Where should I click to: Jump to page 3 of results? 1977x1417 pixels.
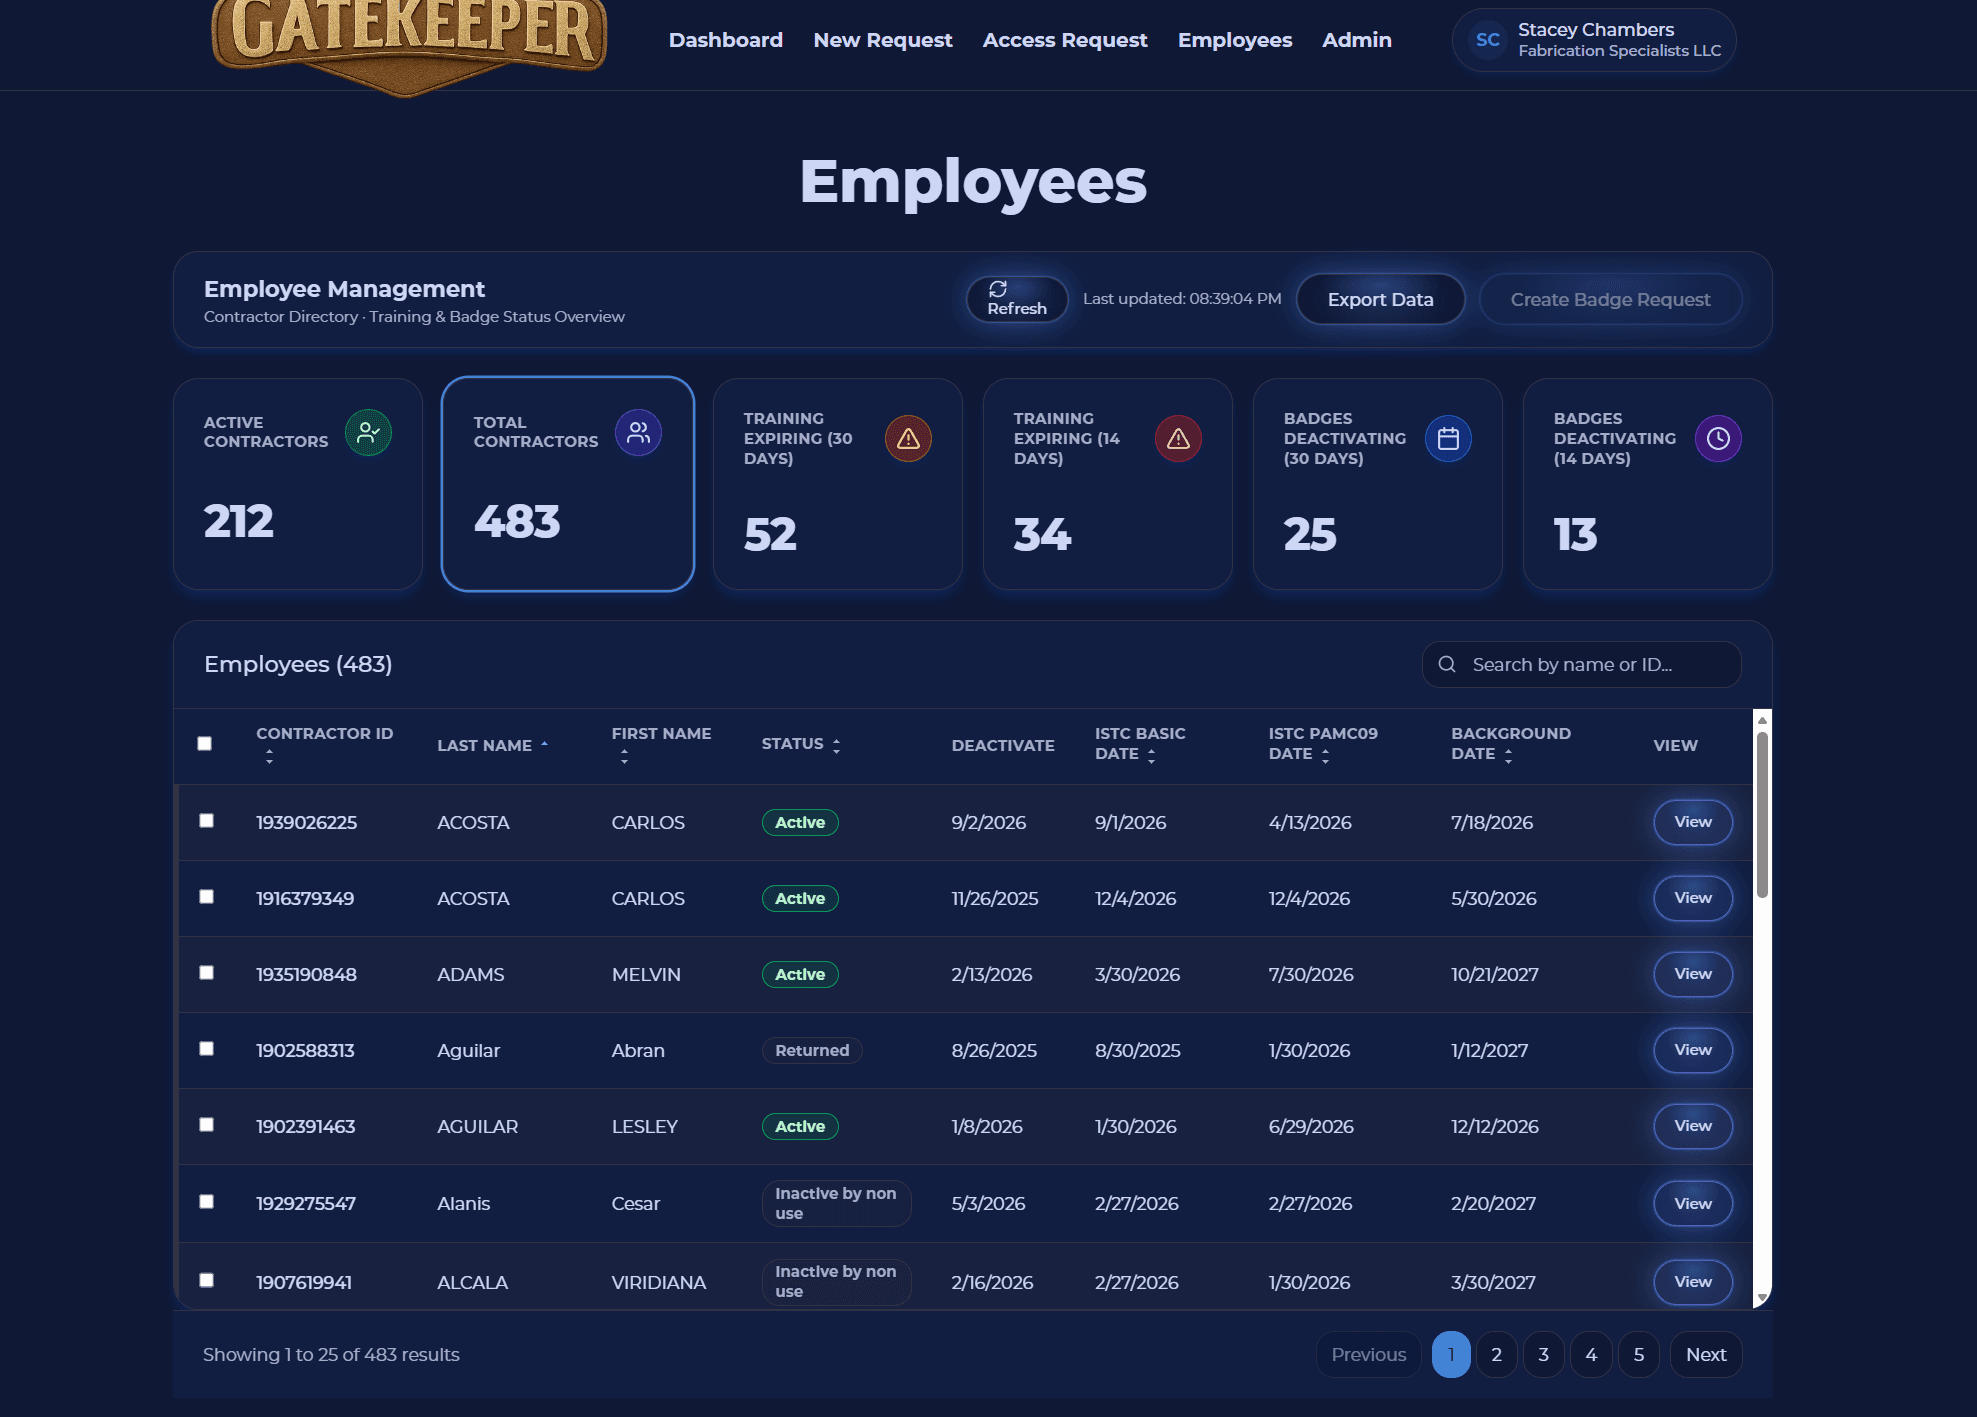(1543, 1354)
